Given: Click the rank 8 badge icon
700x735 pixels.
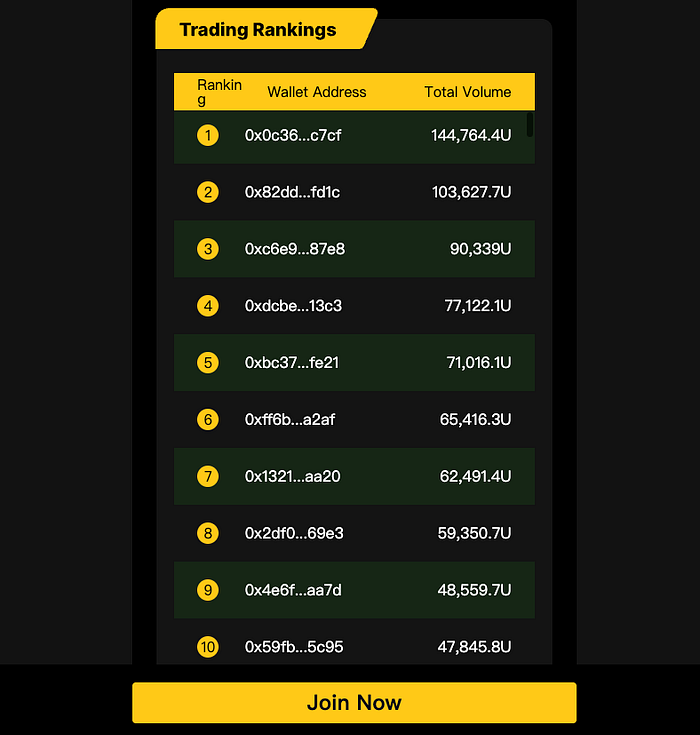Looking at the screenshot, I should pos(208,533).
